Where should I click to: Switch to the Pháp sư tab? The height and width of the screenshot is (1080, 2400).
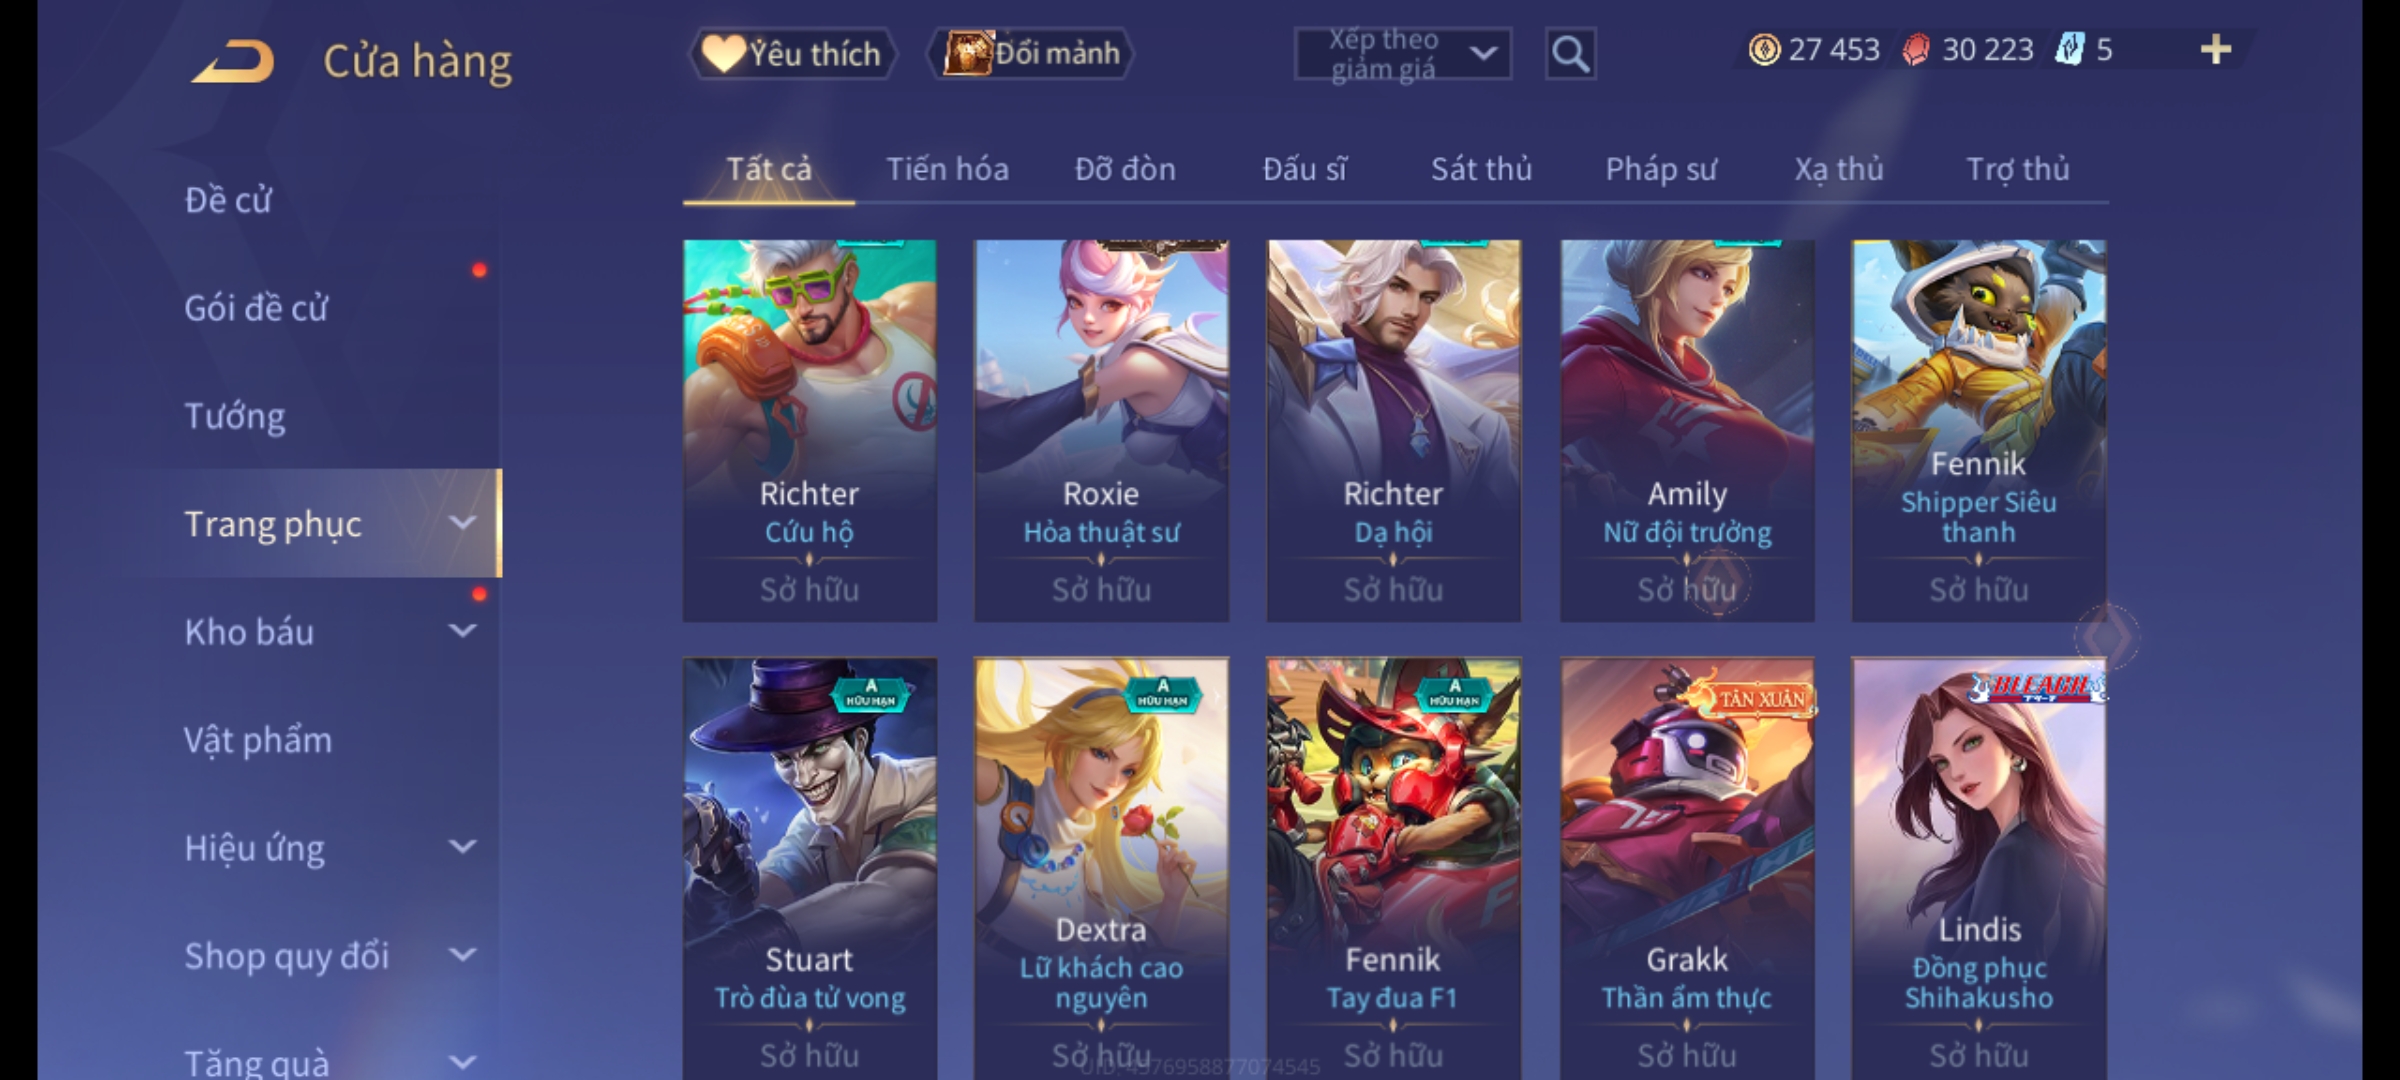pos(1661,169)
